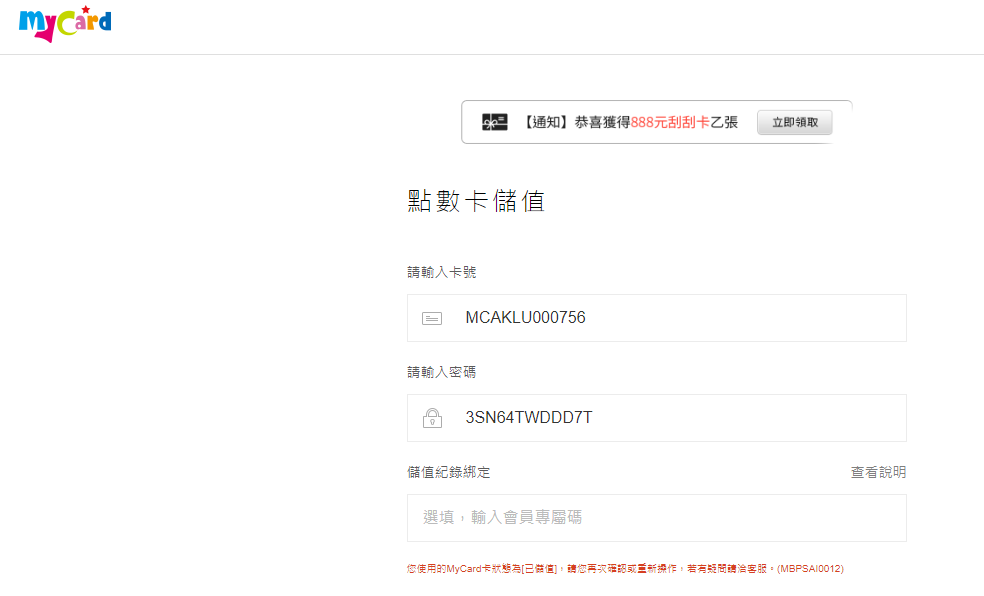
Task: Click the card icon in card number field
Action: (x=432, y=319)
